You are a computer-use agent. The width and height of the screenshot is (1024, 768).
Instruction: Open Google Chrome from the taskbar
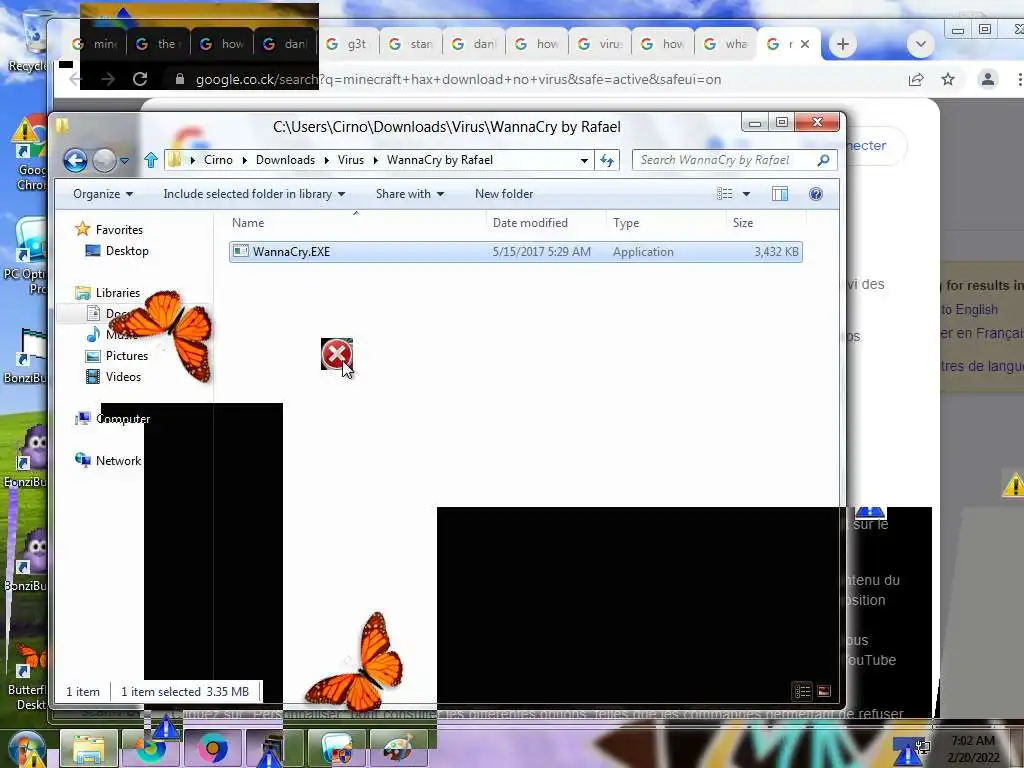click(213, 748)
